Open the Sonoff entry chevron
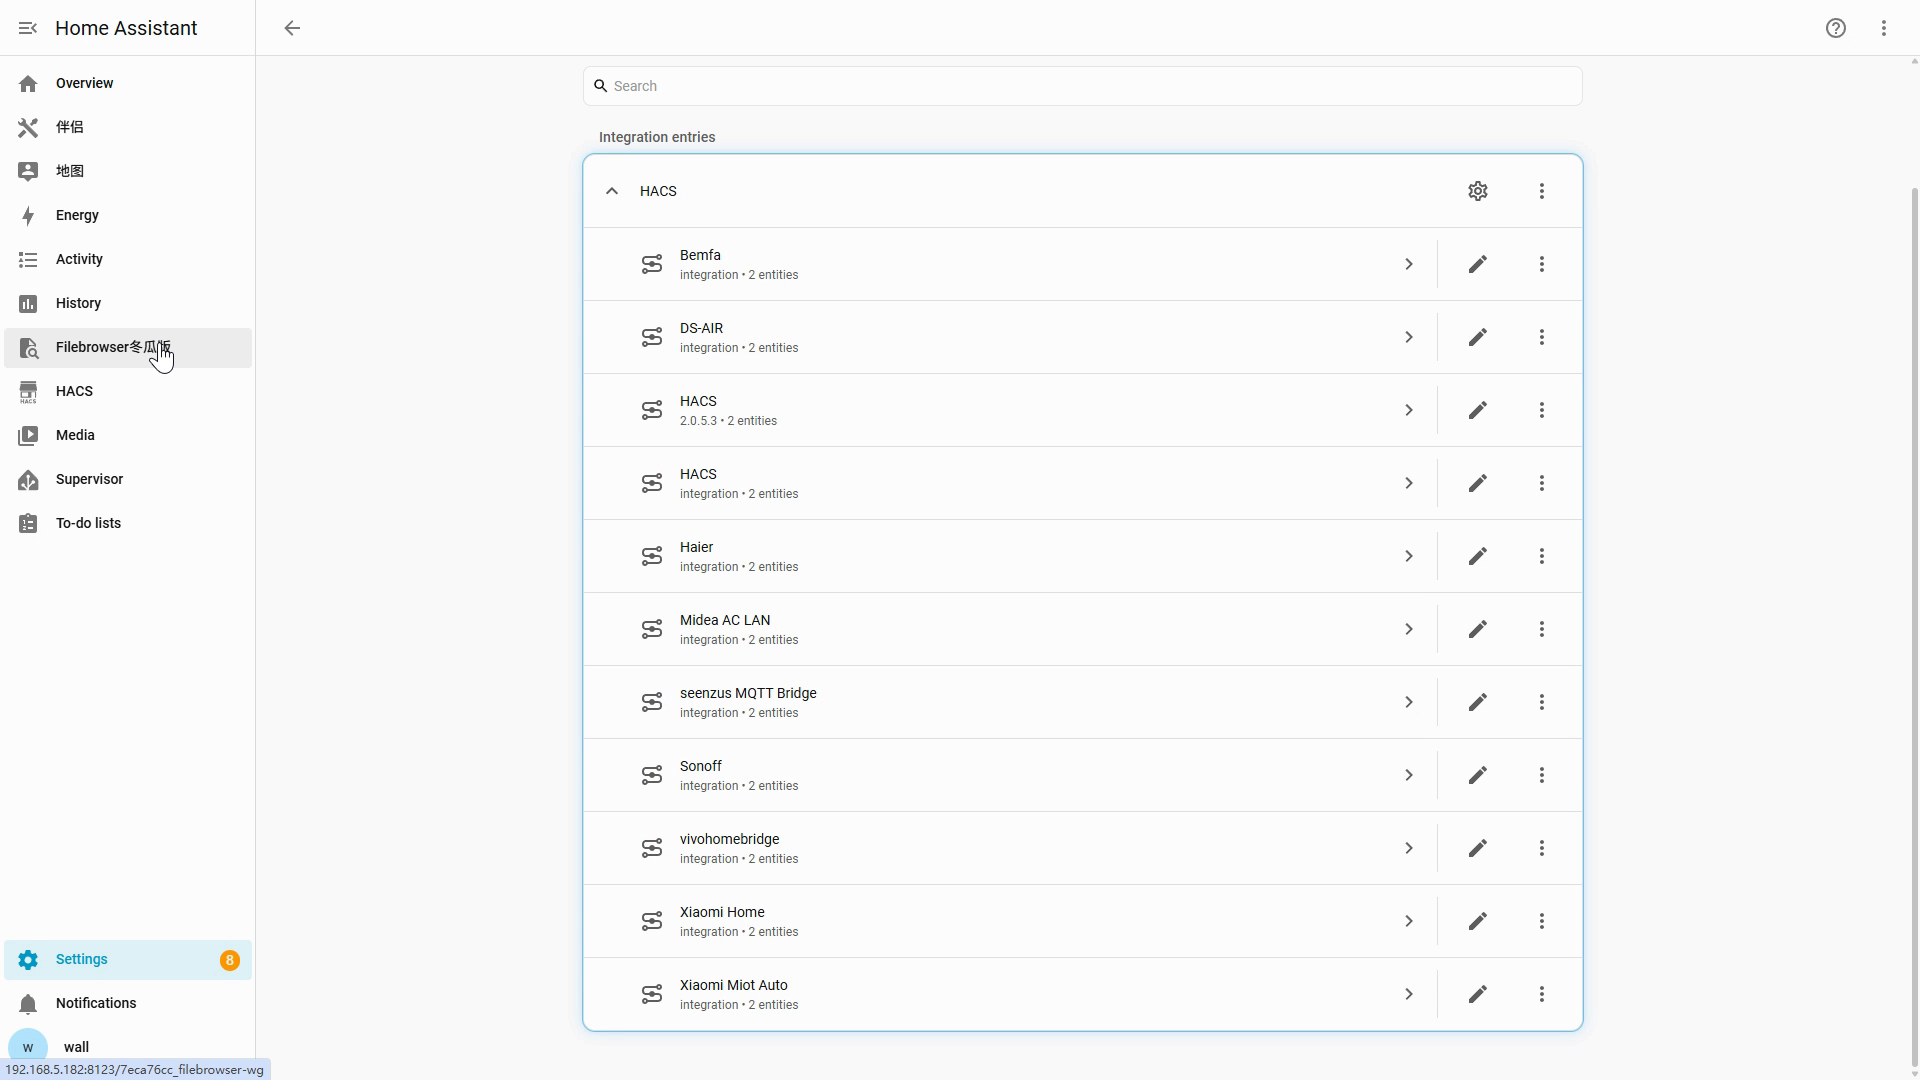Image resolution: width=1920 pixels, height=1080 pixels. (1409, 775)
